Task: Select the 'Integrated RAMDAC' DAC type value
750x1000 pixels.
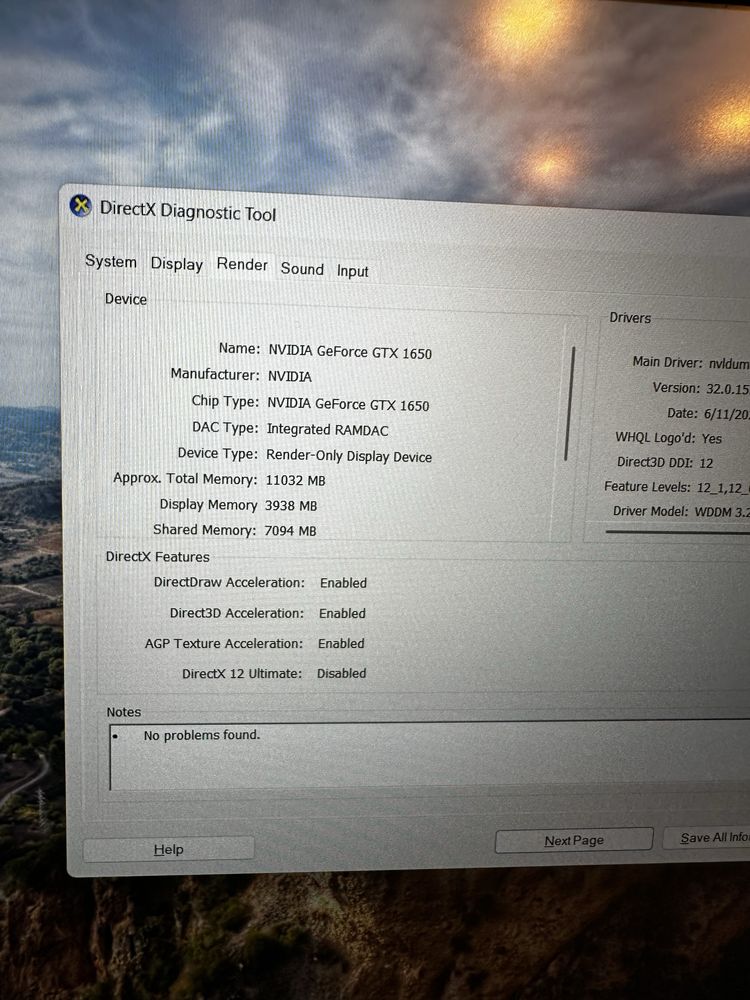Action: [327, 430]
